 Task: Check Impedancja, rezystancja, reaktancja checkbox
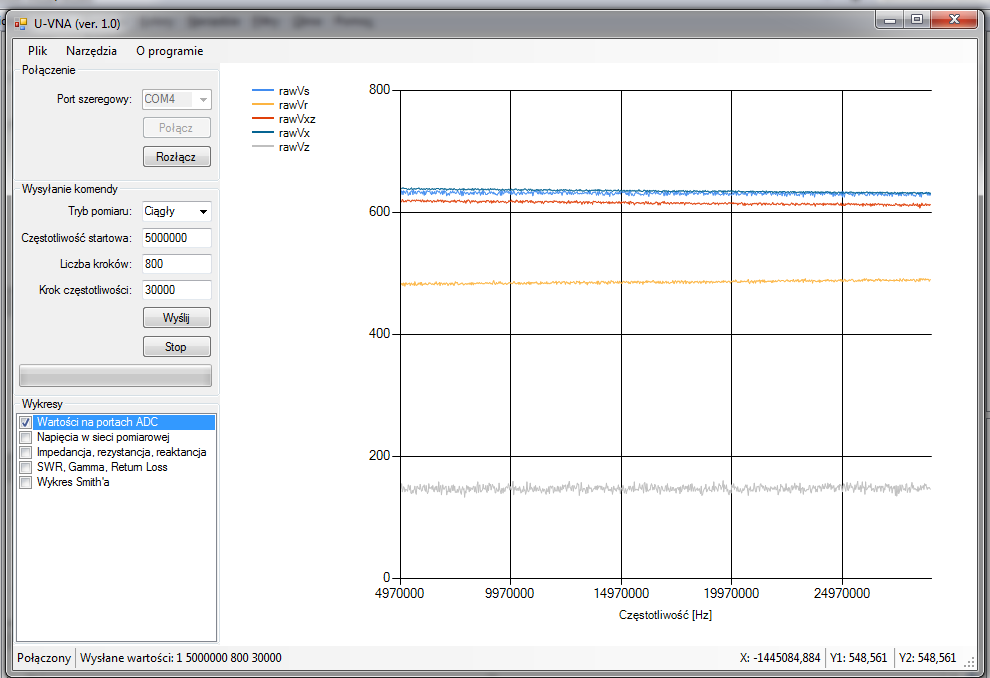(x=26, y=452)
